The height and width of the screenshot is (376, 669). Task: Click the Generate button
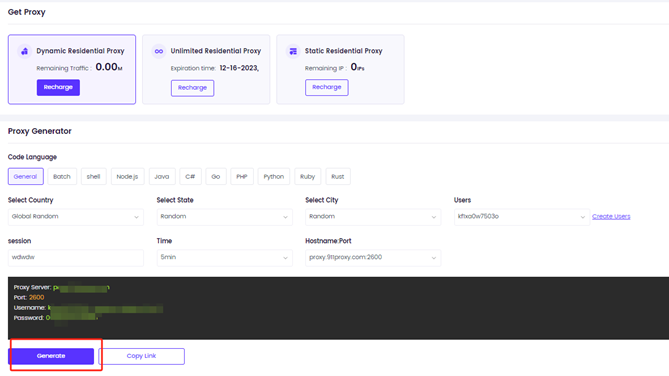(x=51, y=356)
